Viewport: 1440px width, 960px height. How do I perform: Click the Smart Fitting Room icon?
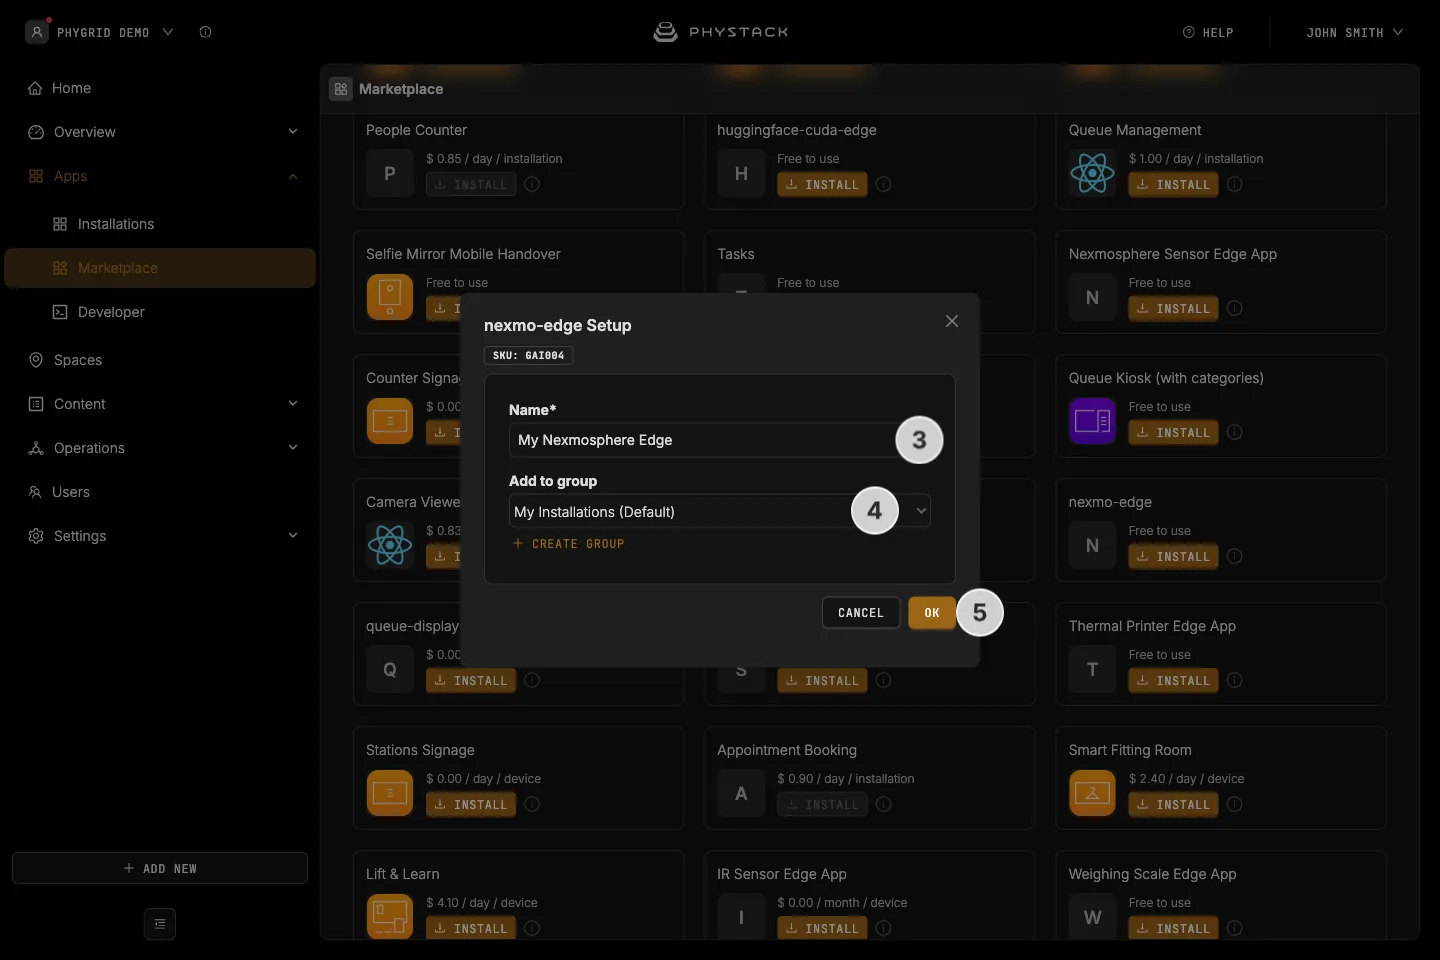tap(1092, 793)
